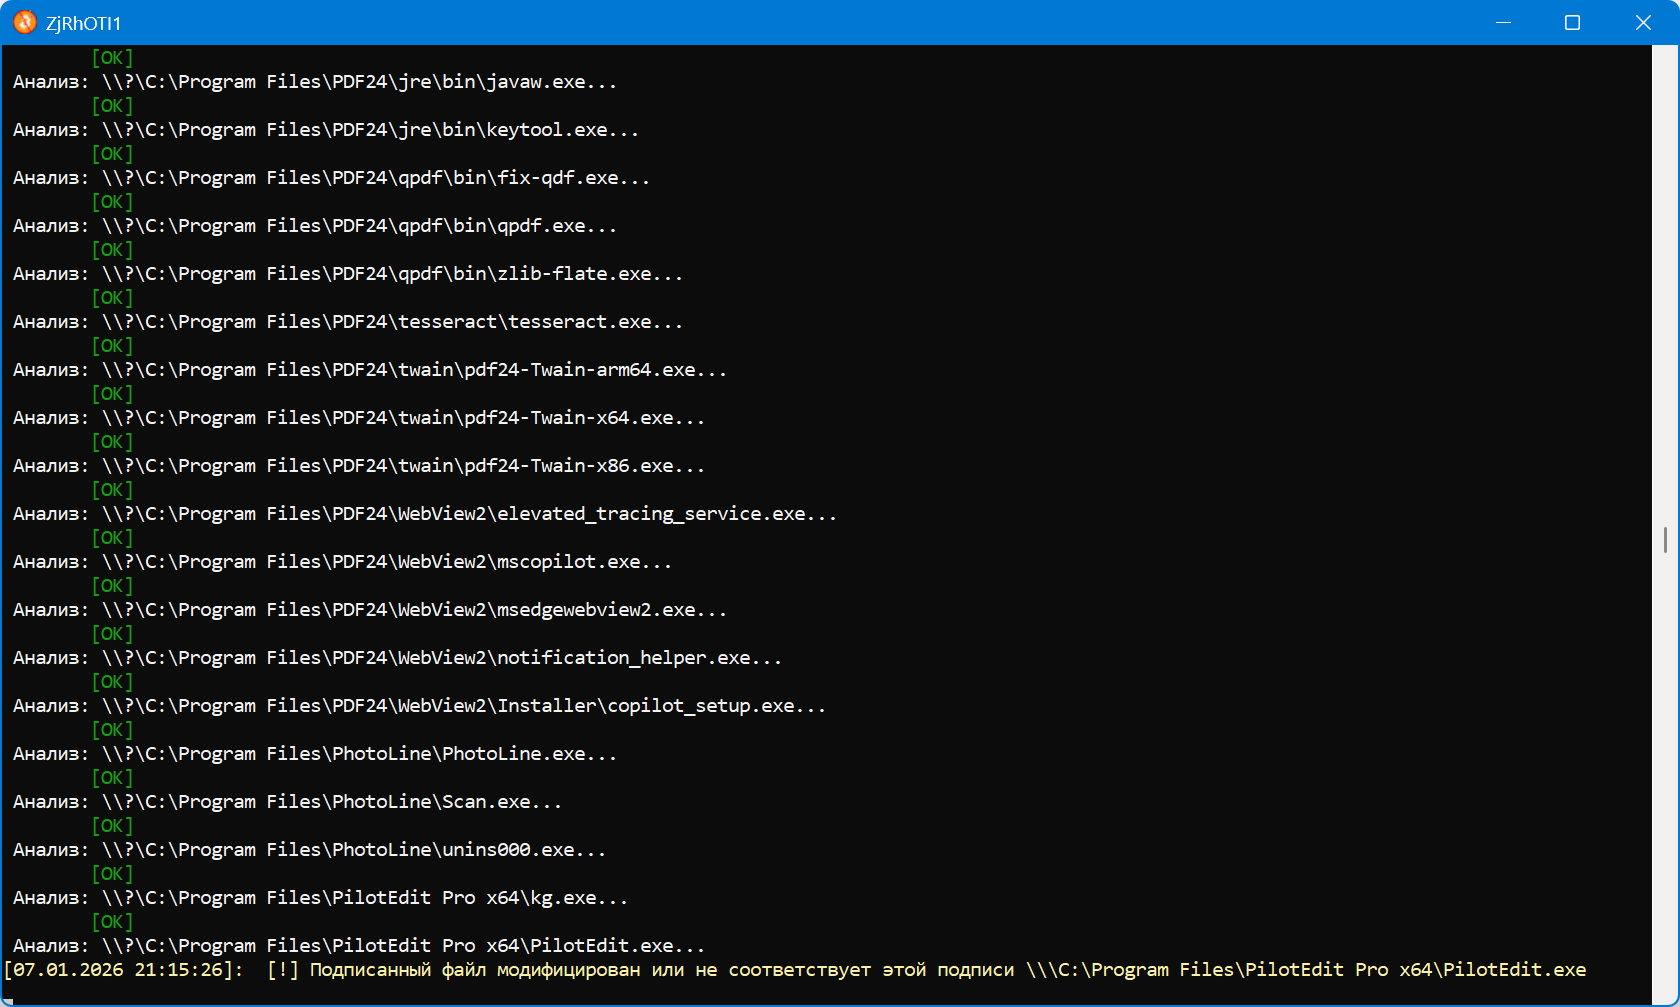1680x1007 pixels.
Task: Close the ZjRhOTI1 console window
Action: (x=1643, y=22)
